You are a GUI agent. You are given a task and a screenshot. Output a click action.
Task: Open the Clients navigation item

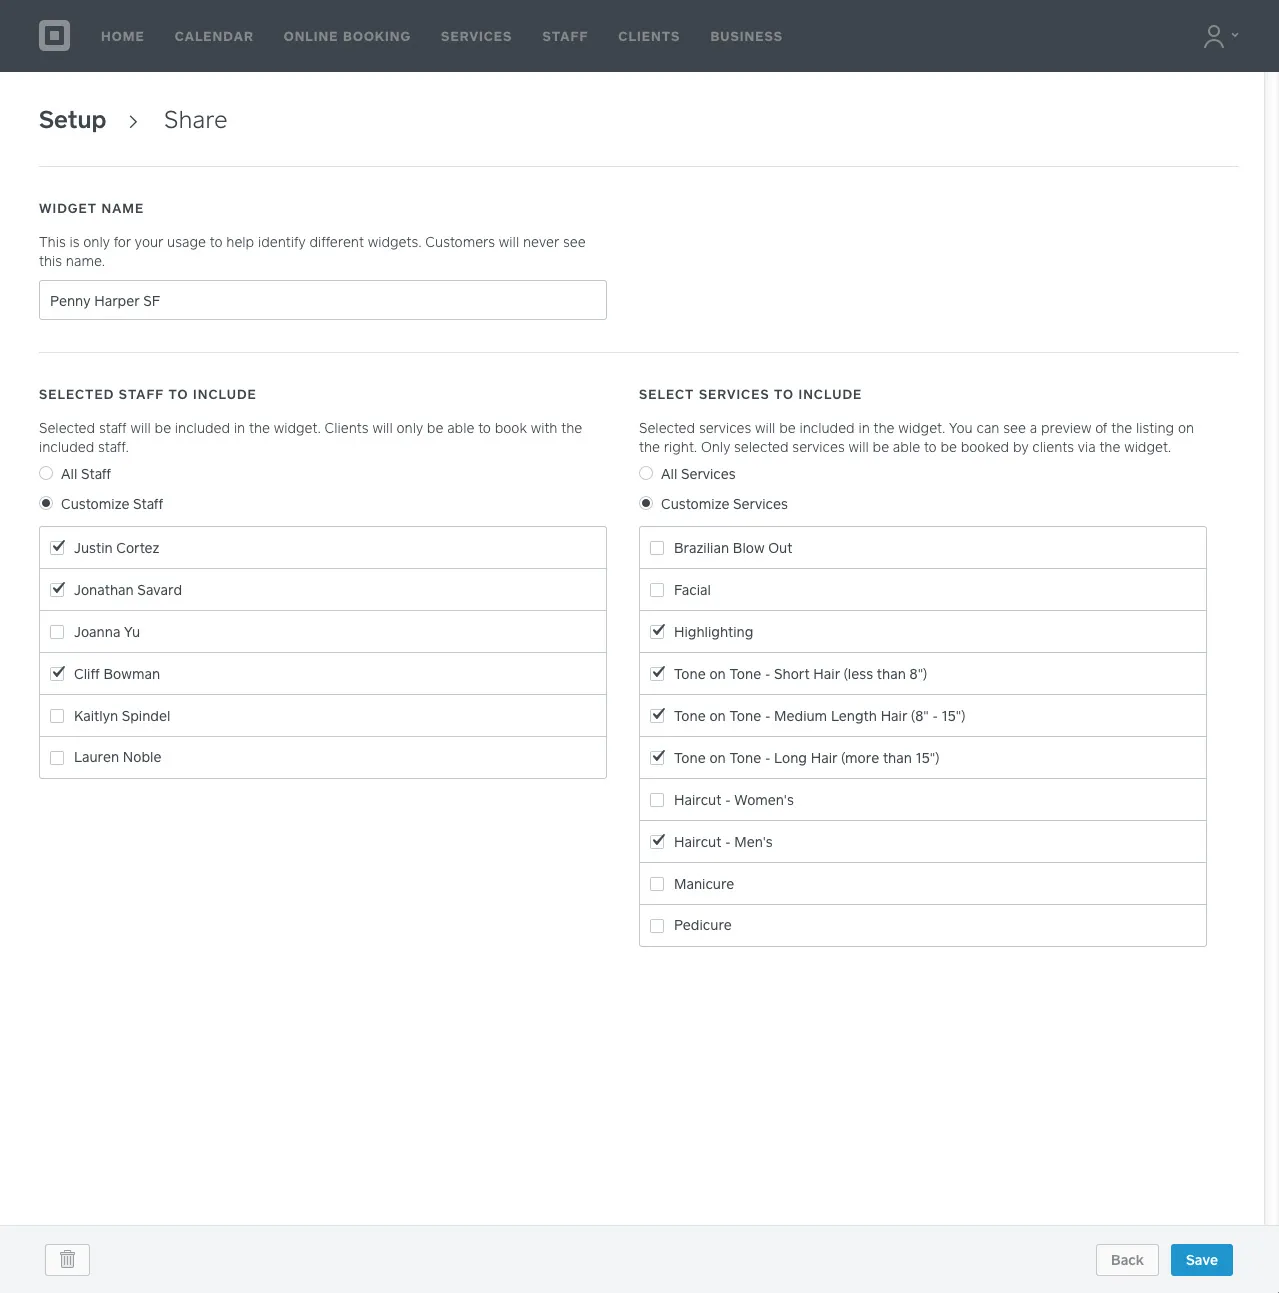click(648, 36)
